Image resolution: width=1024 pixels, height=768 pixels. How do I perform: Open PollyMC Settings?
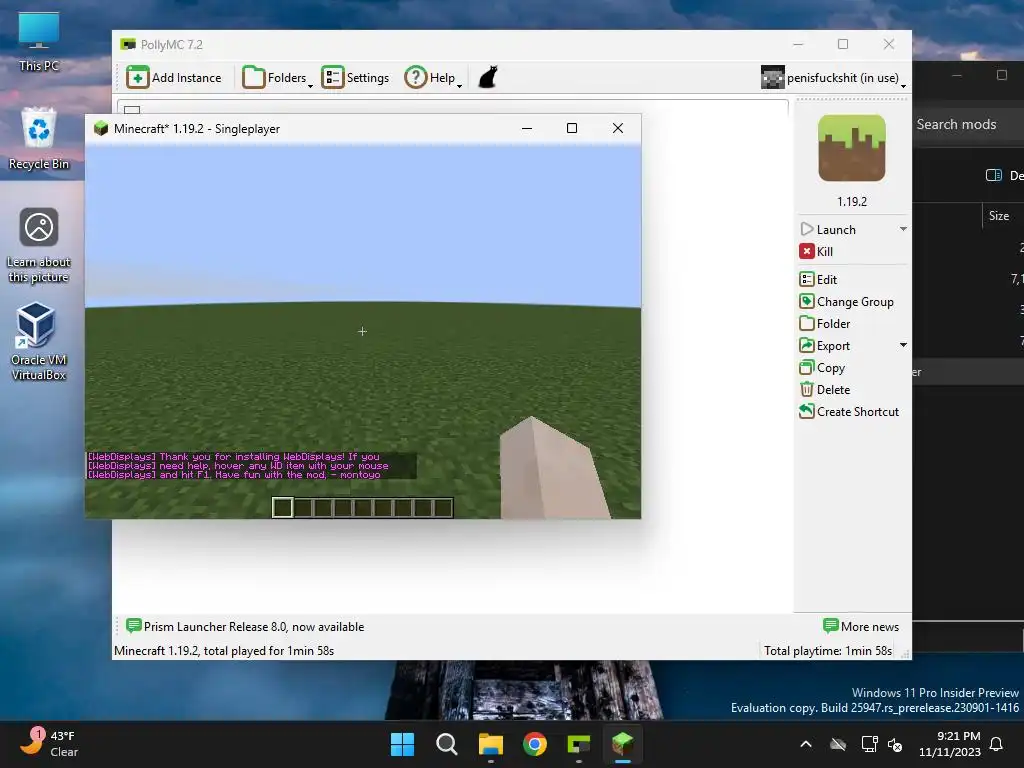[355, 78]
